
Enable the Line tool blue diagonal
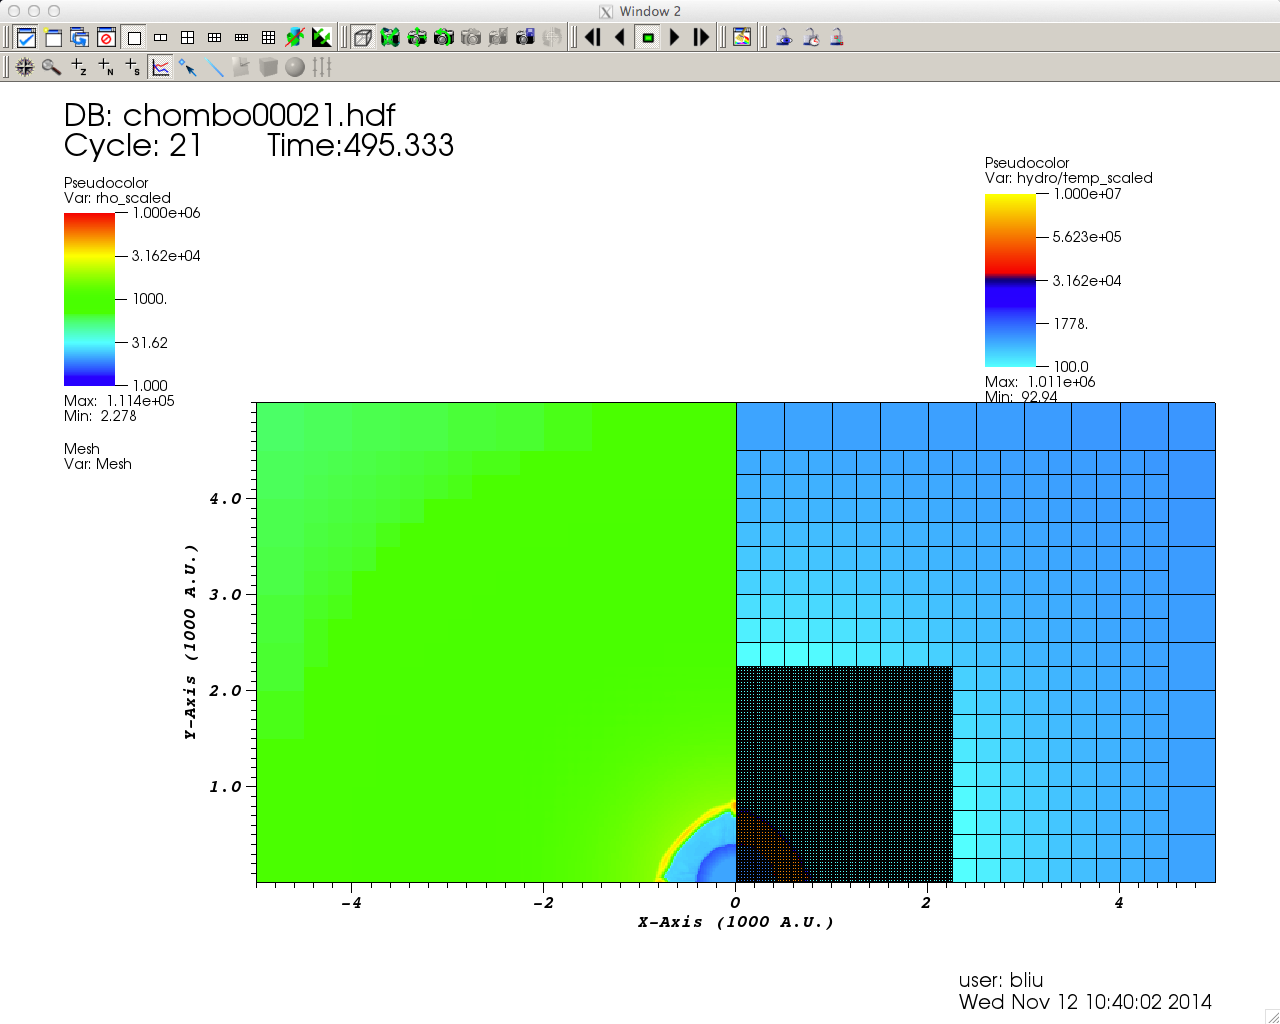[x=214, y=67]
